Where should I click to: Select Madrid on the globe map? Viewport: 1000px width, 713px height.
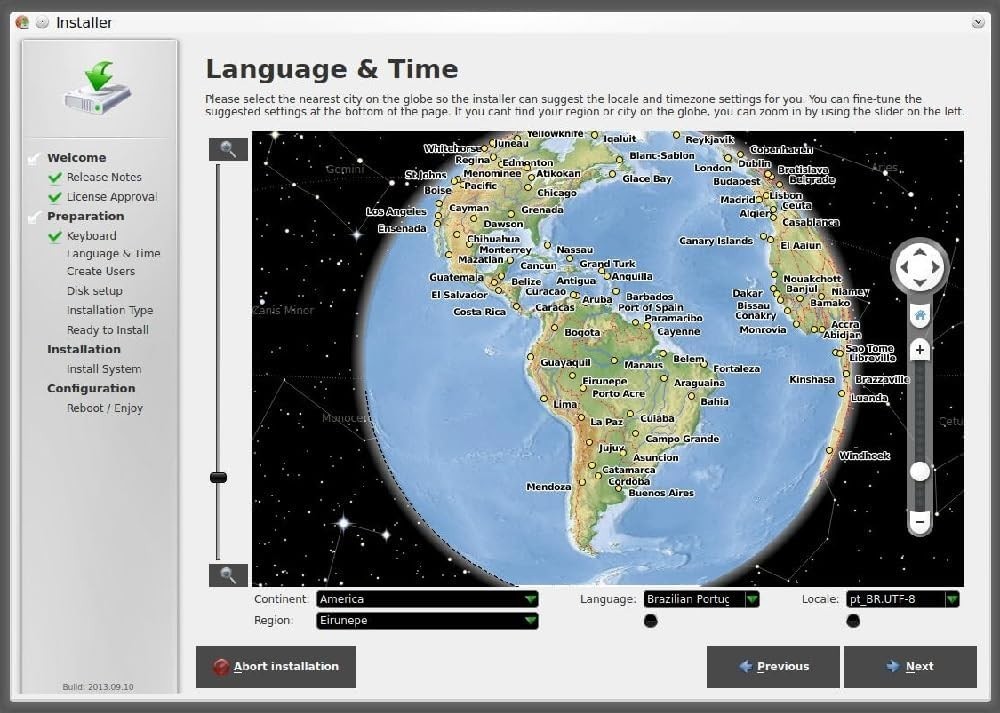click(x=737, y=200)
